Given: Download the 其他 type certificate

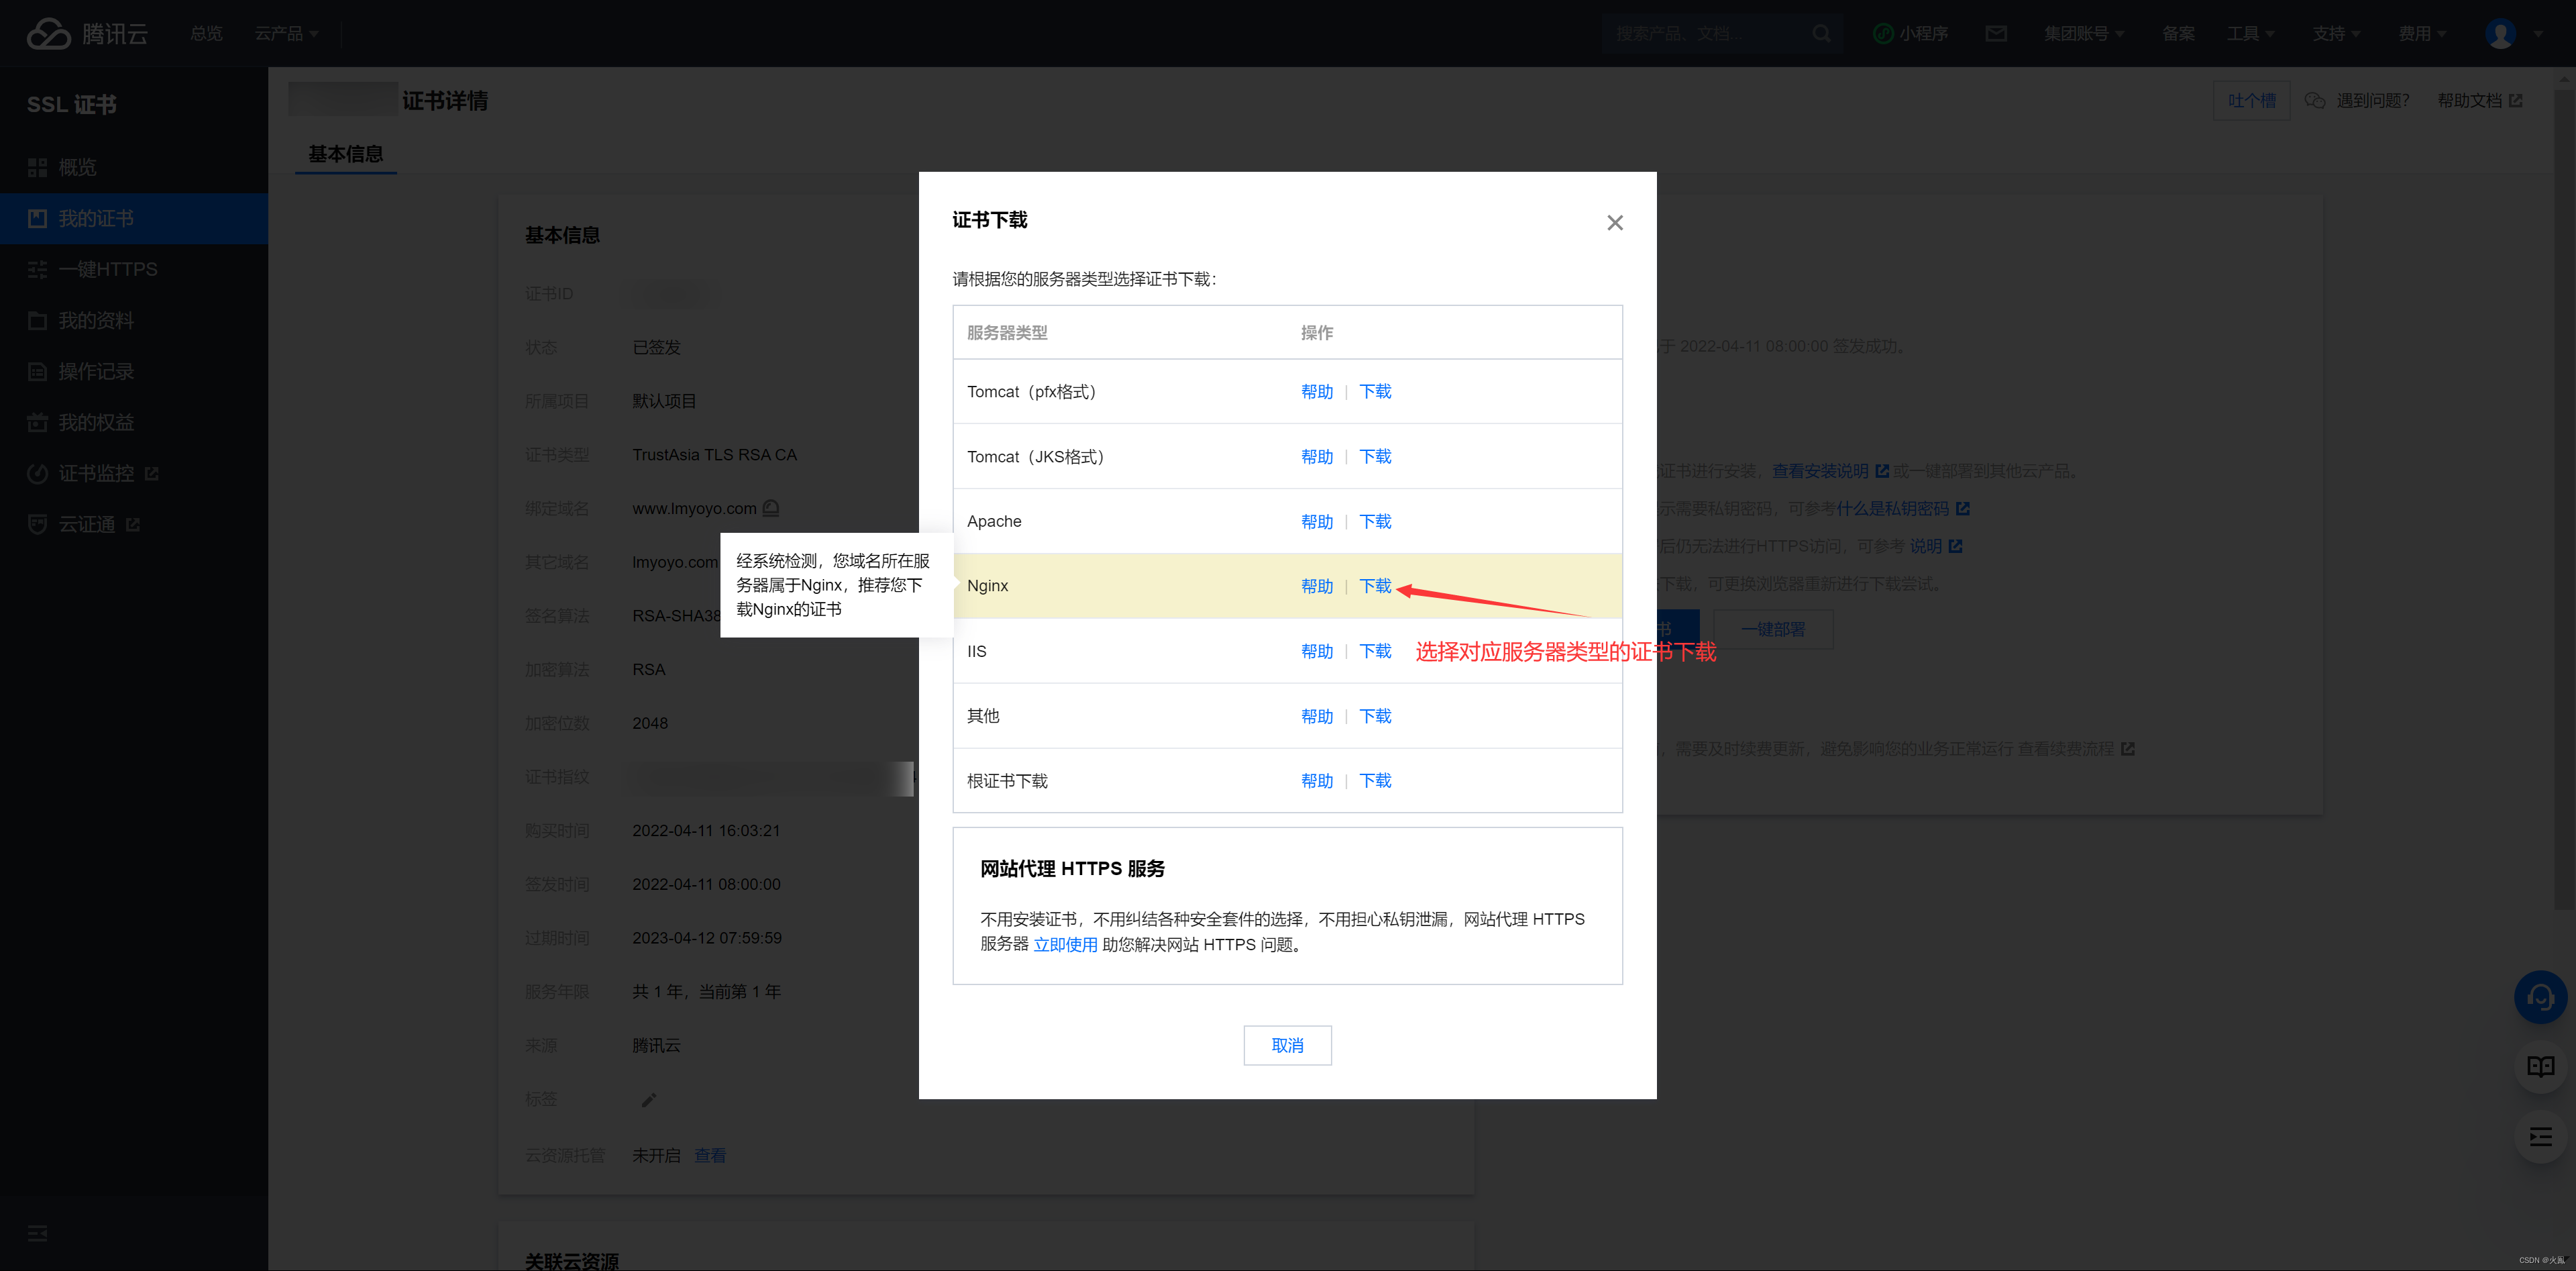Looking at the screenshot, I should pyautogui.click(x=1375, y=716).
